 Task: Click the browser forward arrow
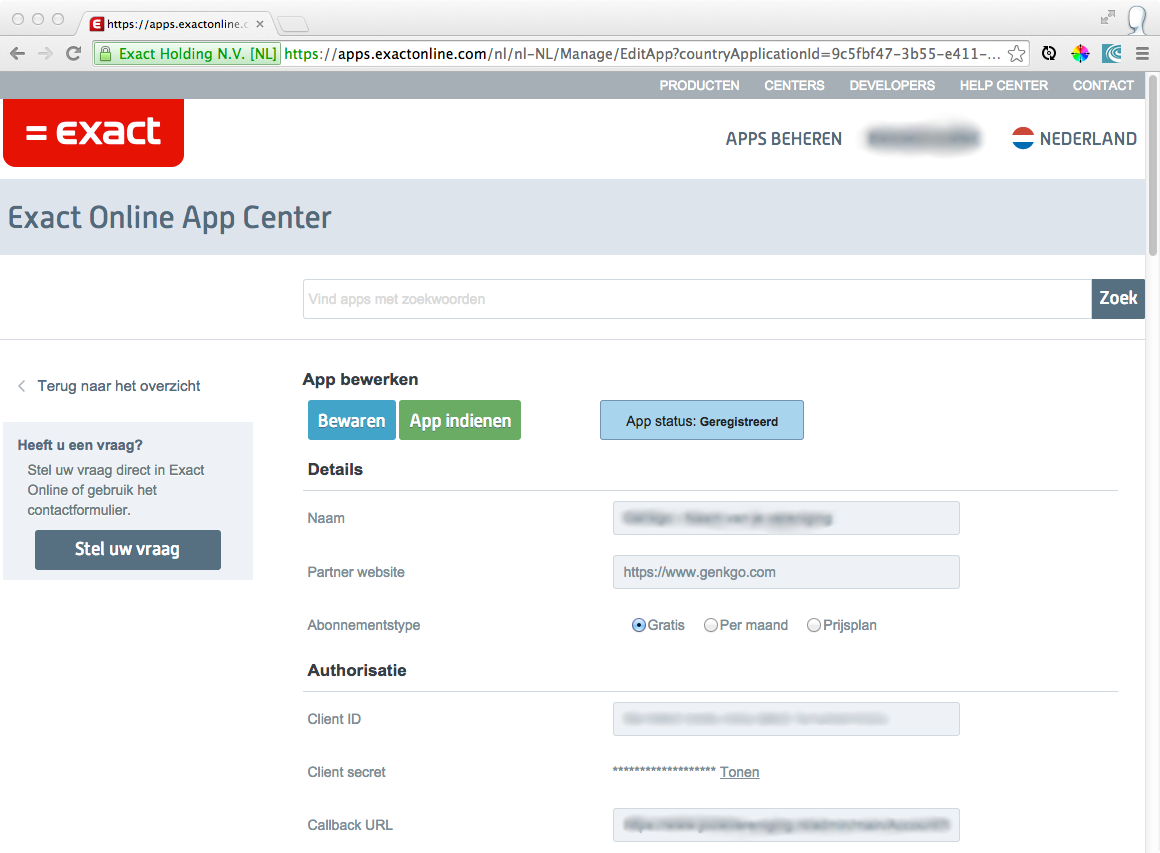click(x=45, y=53)
